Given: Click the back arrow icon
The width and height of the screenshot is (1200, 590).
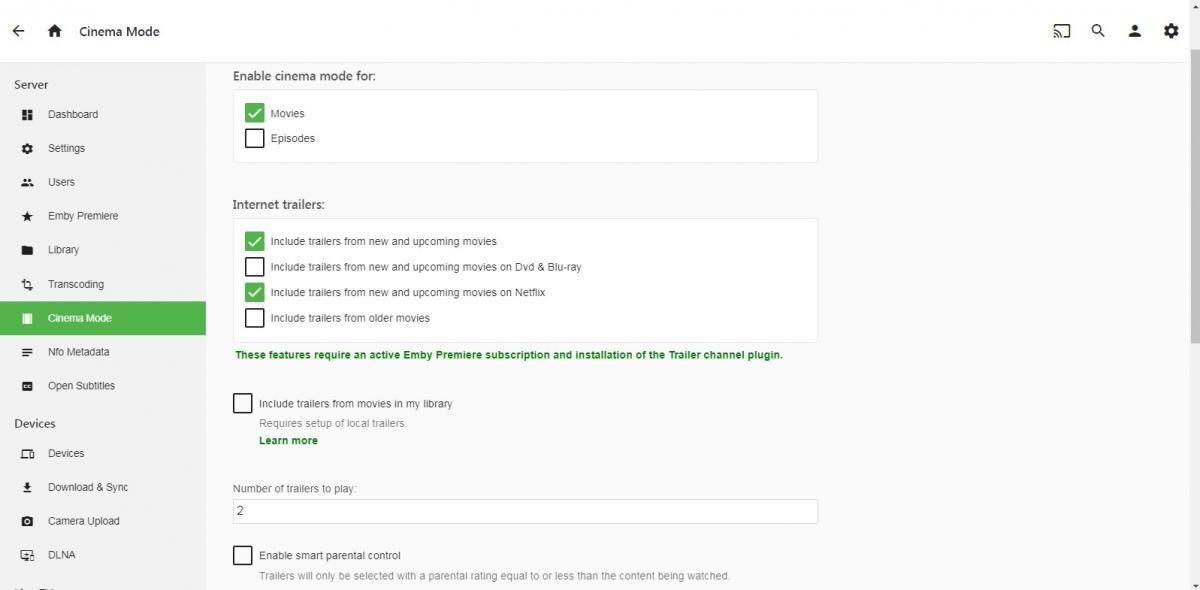Looking at the screenshot, I should click(18, 31).
